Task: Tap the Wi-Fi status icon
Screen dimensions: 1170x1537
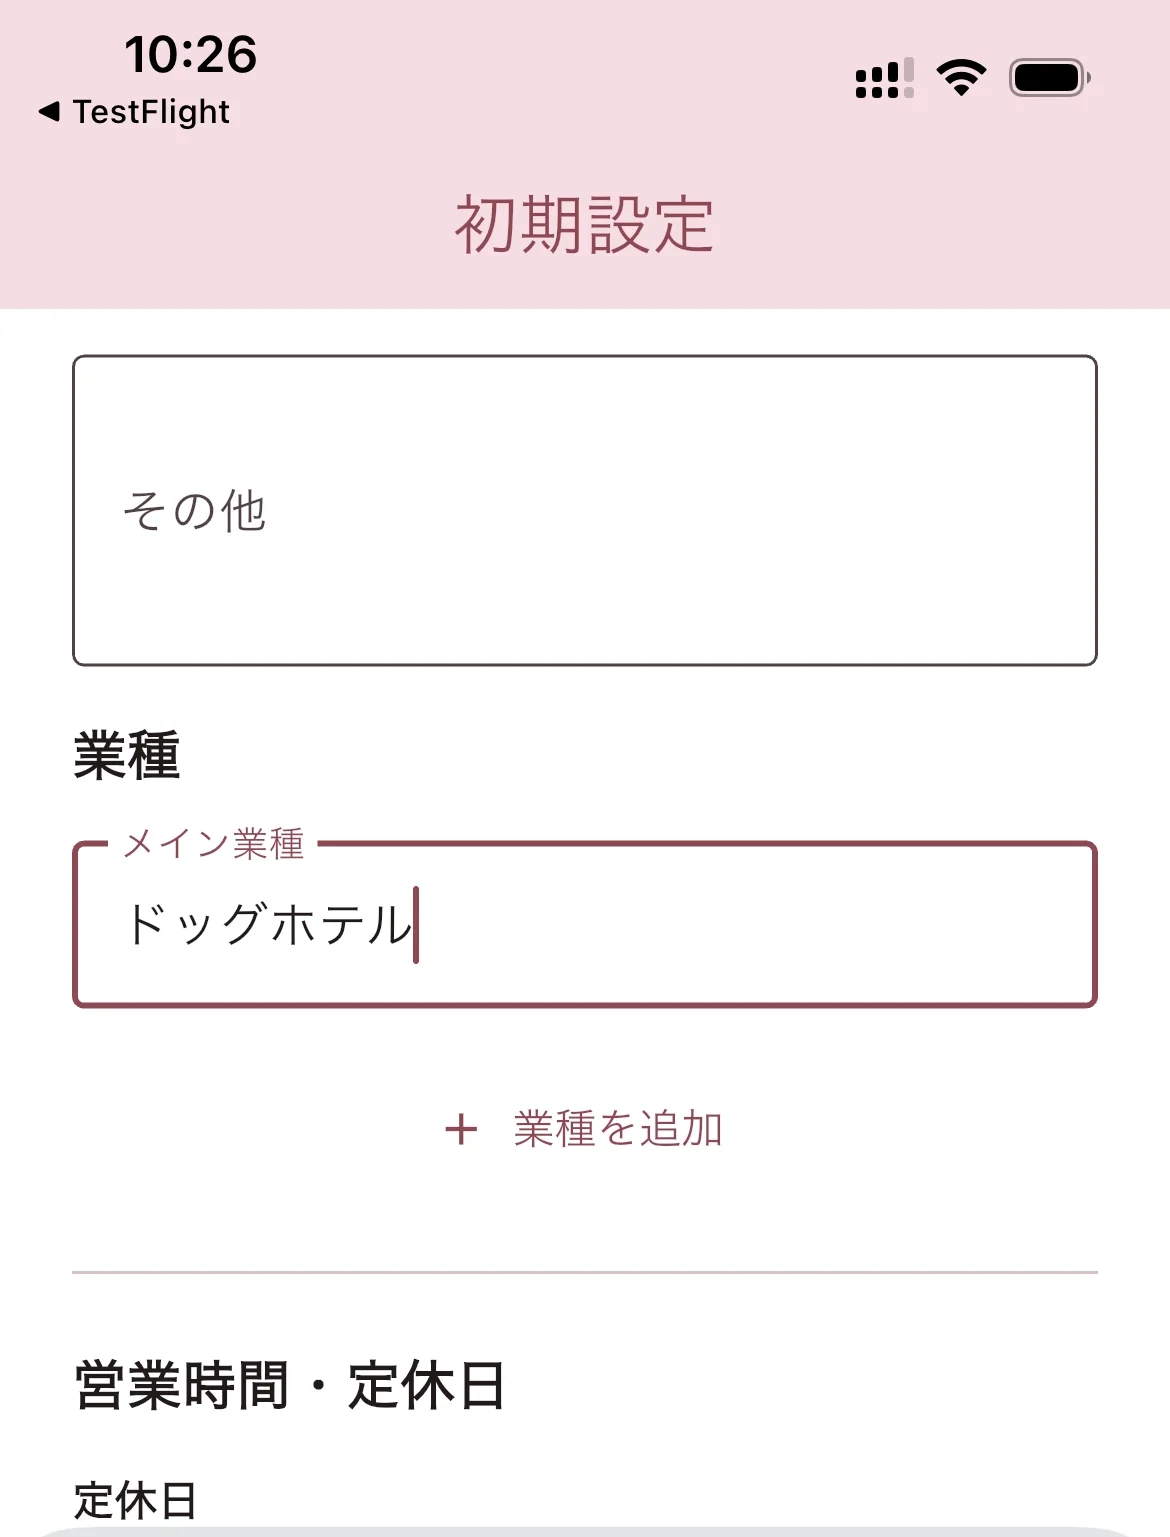Action: (x=961, y=77)
